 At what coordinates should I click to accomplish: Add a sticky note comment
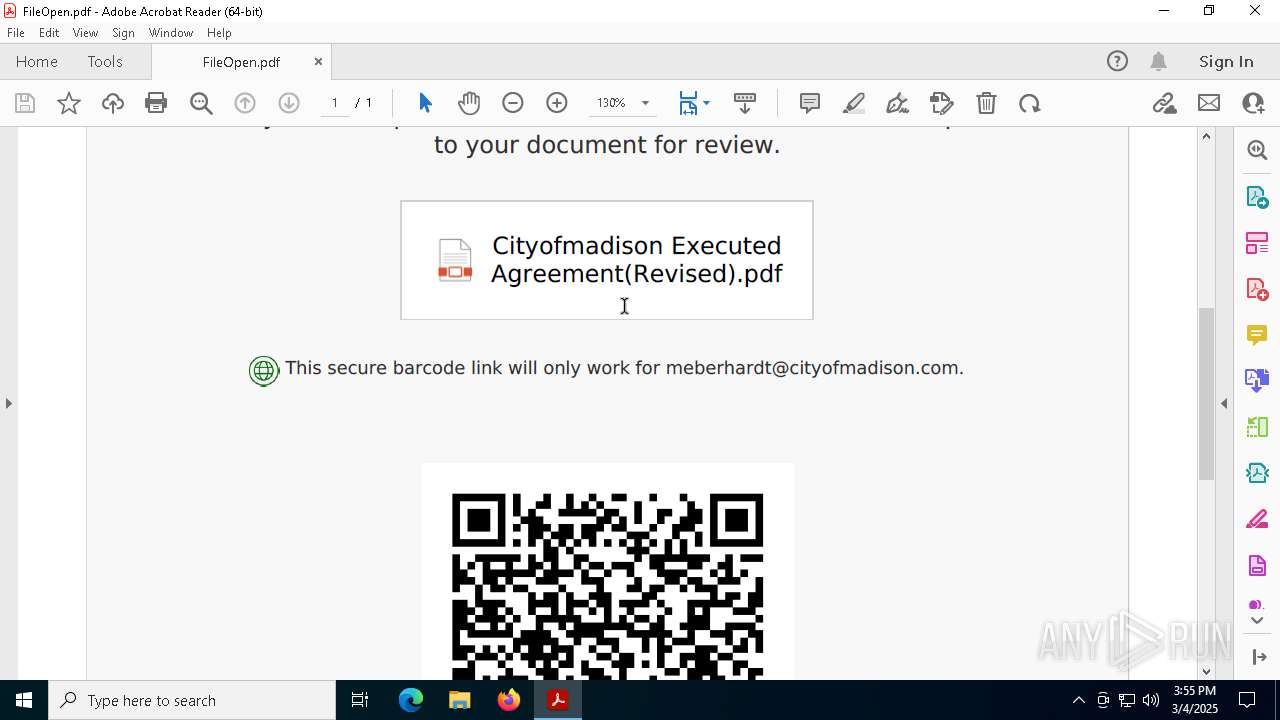click(x=810, y=103)
